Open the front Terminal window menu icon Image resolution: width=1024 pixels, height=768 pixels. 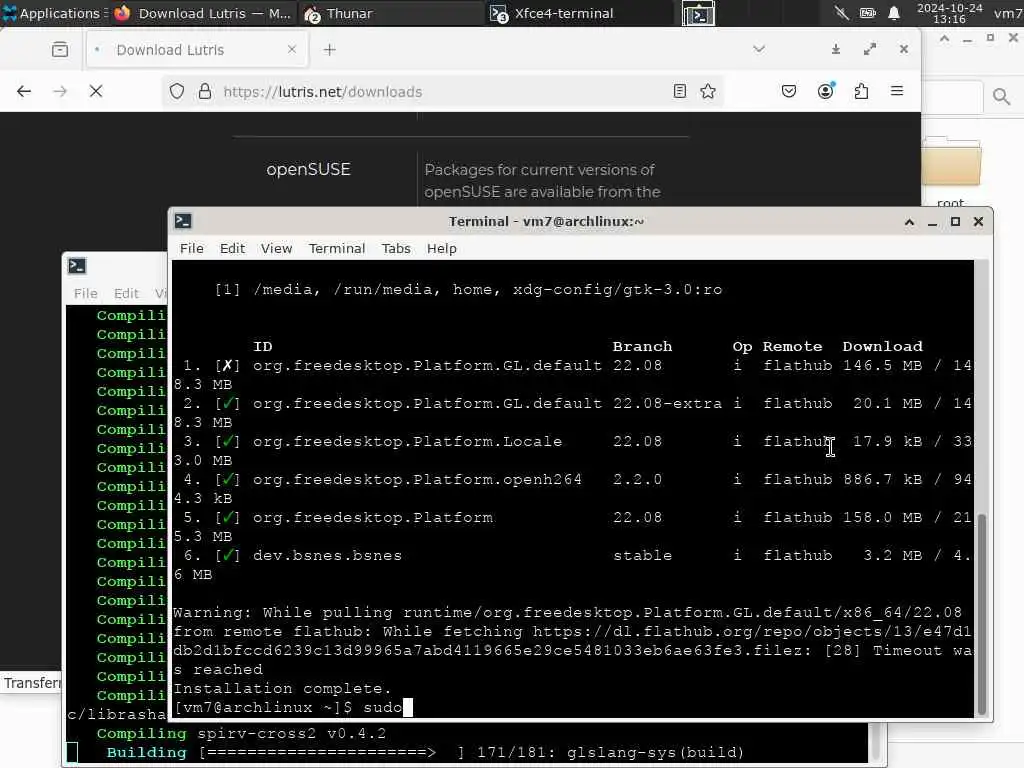point(183,221)
